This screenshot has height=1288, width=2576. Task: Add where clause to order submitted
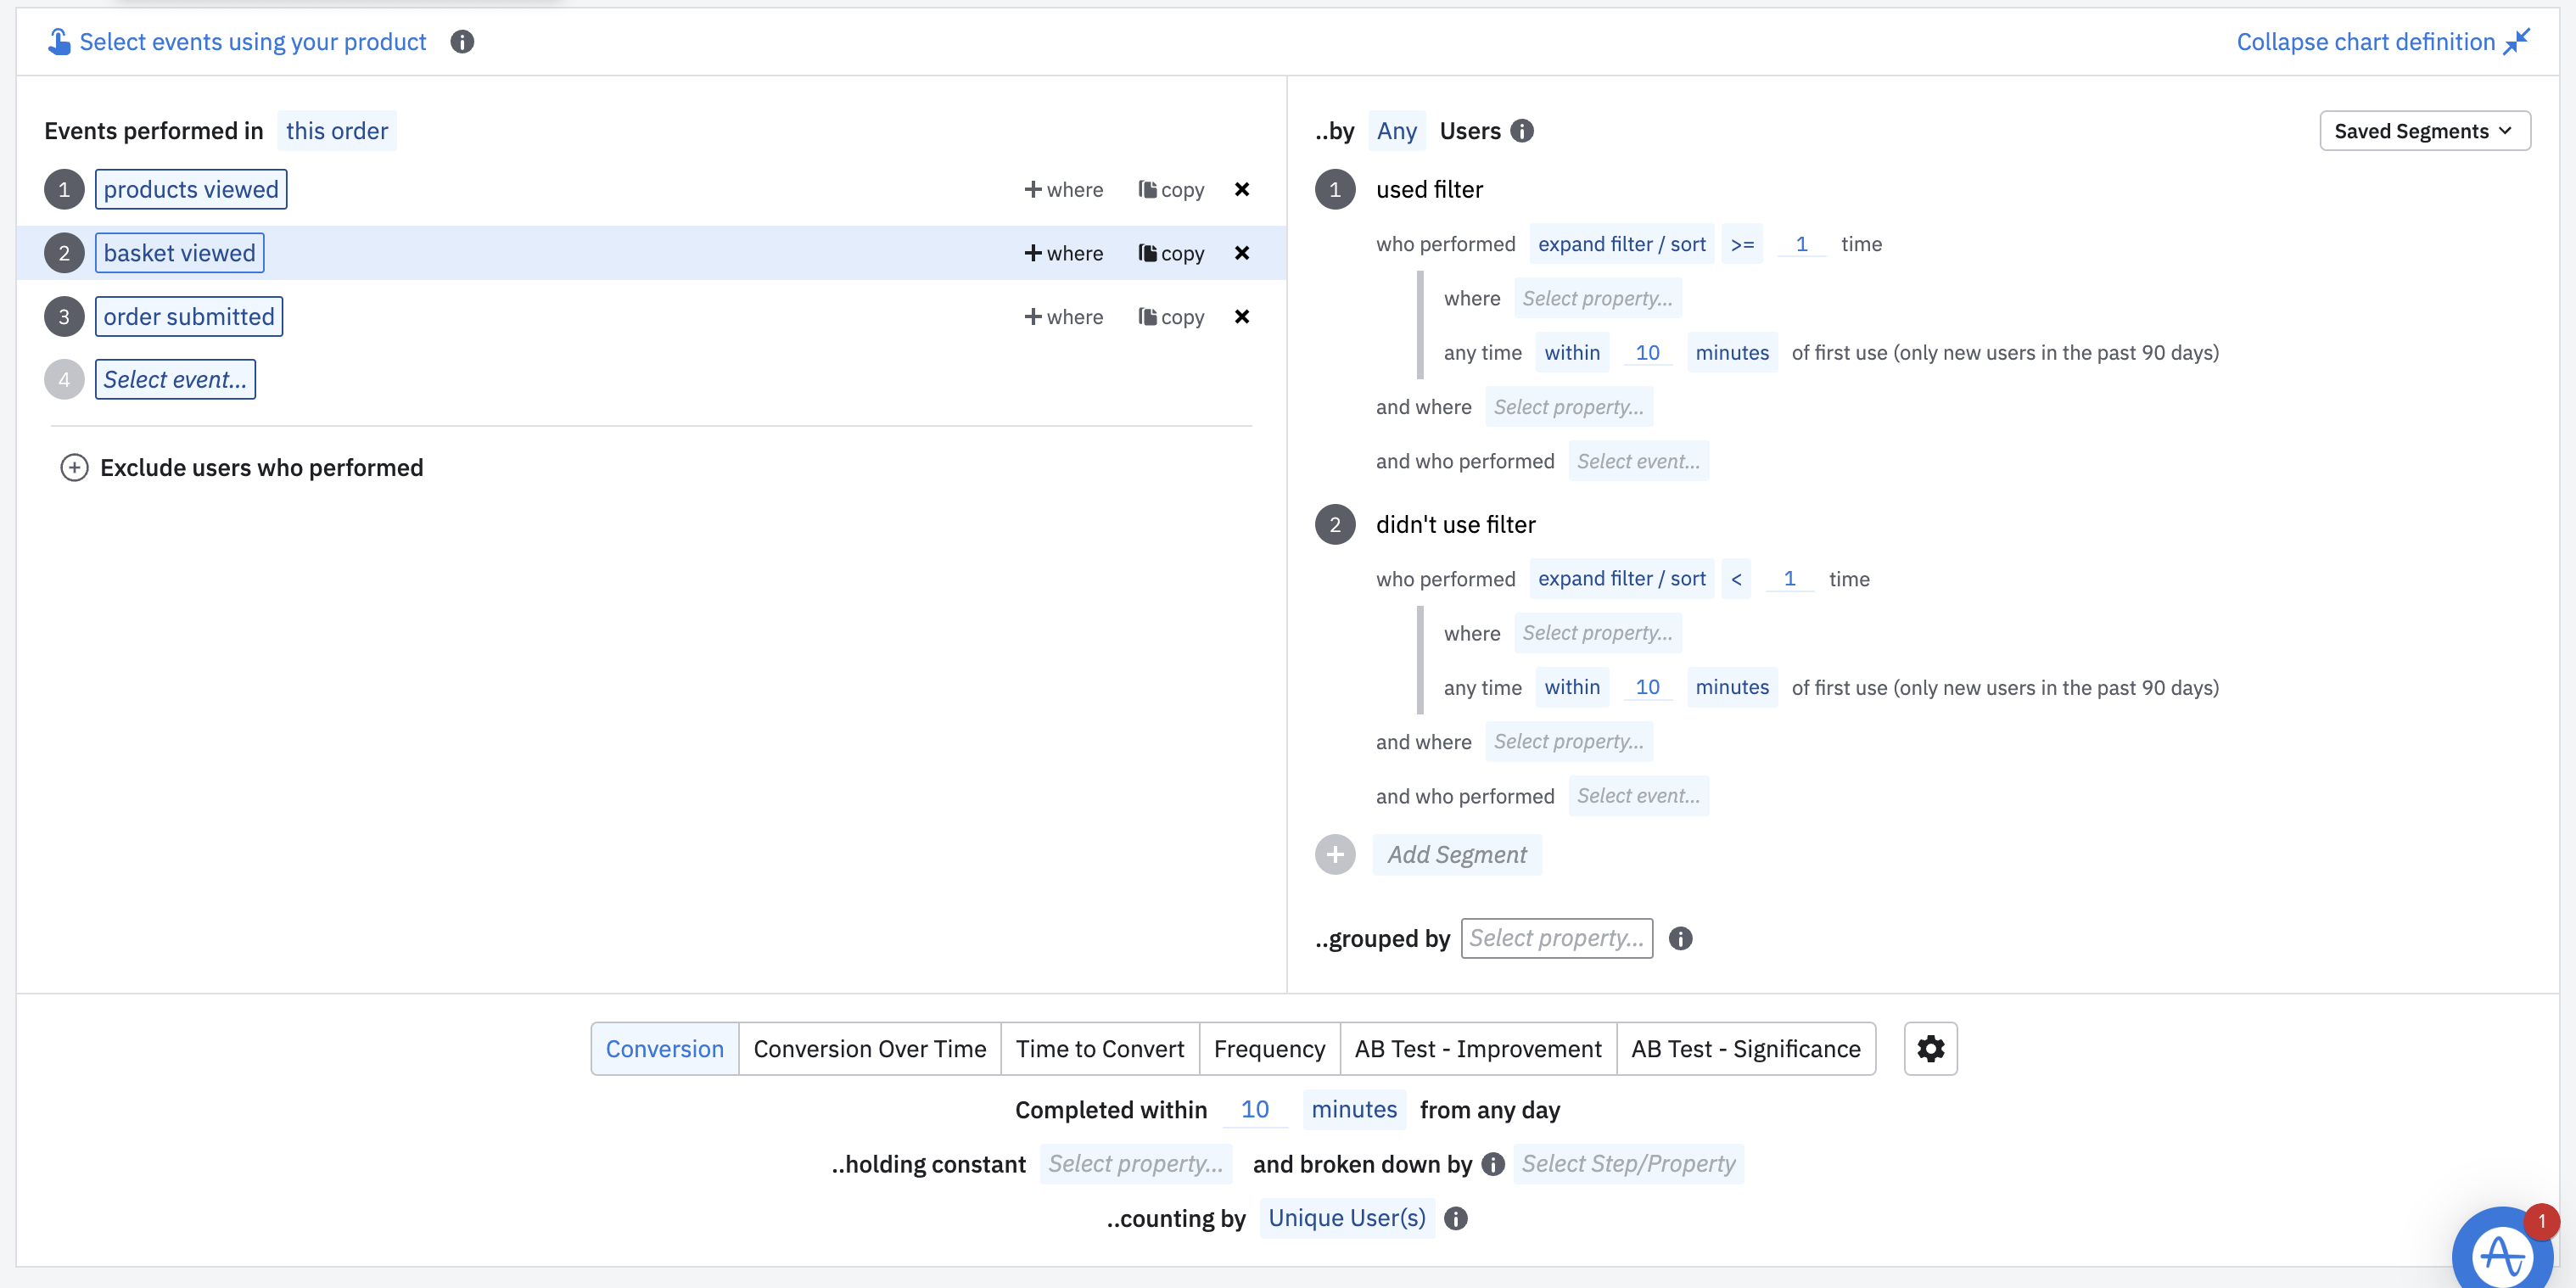[x=1063, y=317]
